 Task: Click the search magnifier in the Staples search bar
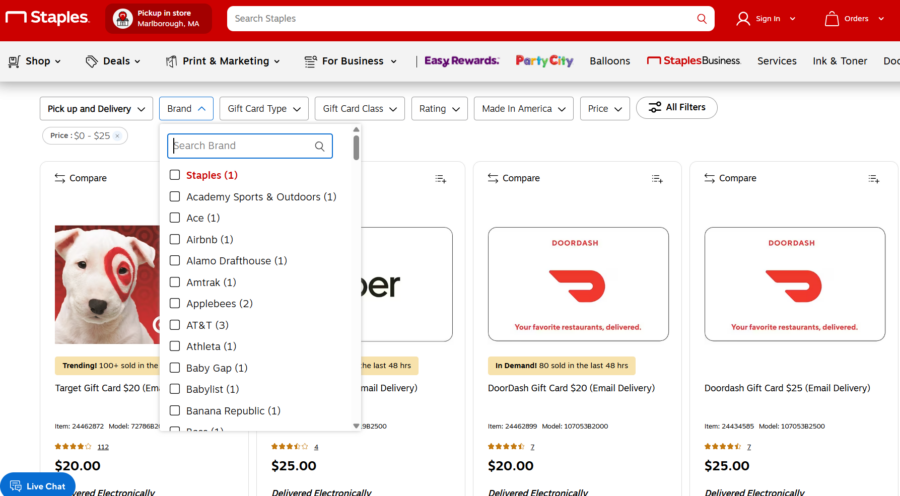pyautogui.click(x=701, y=19)
